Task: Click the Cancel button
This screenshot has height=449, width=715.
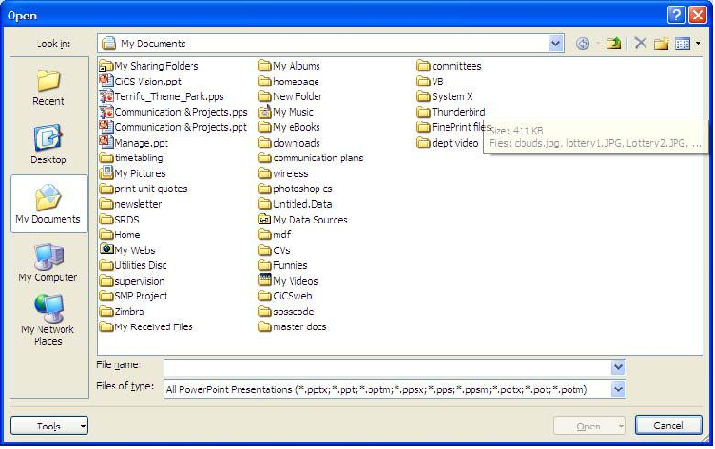Action: [668, 425]
